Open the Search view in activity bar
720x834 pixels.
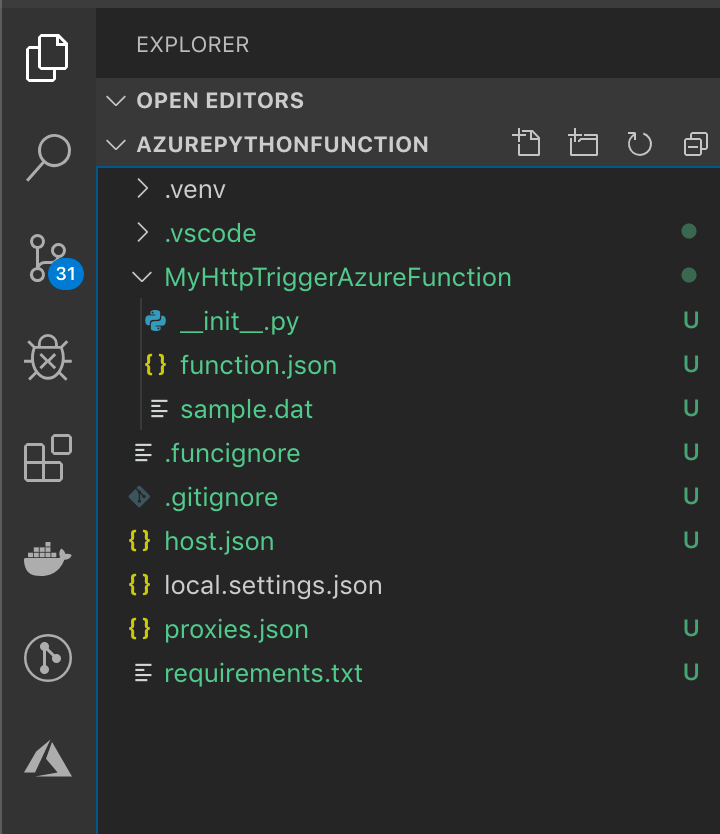(47, 156)
